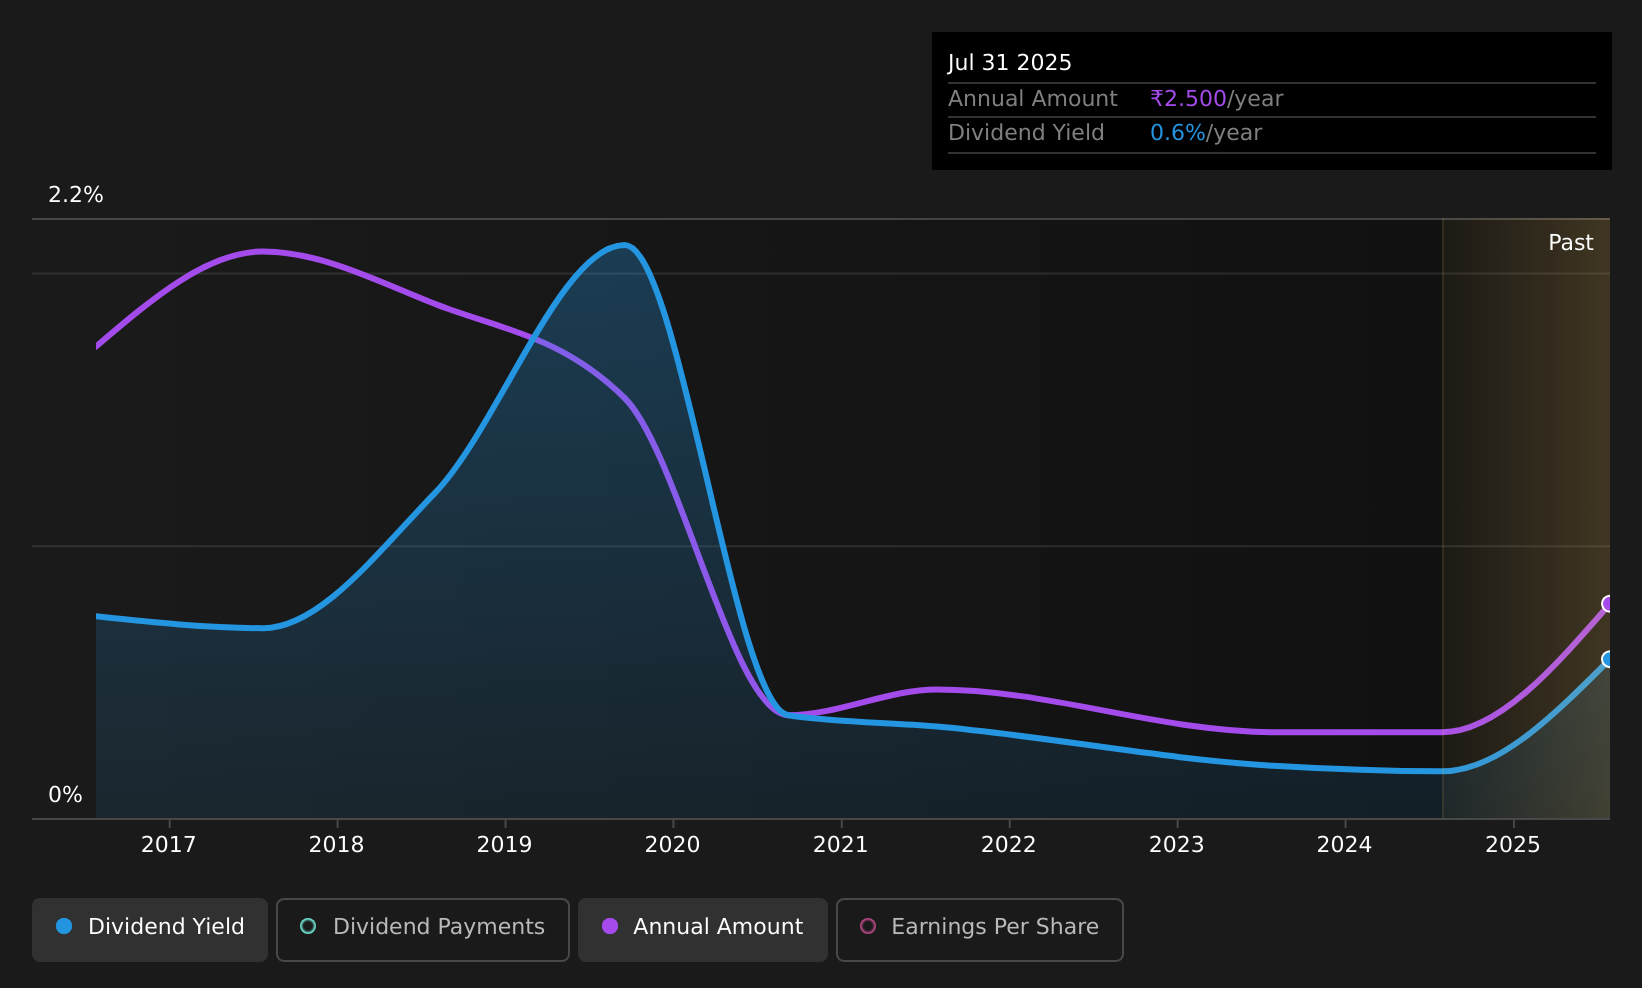1642x988 pixels.
Task: Enable the Dividend Payments series
Action: [x=423, y=929]
